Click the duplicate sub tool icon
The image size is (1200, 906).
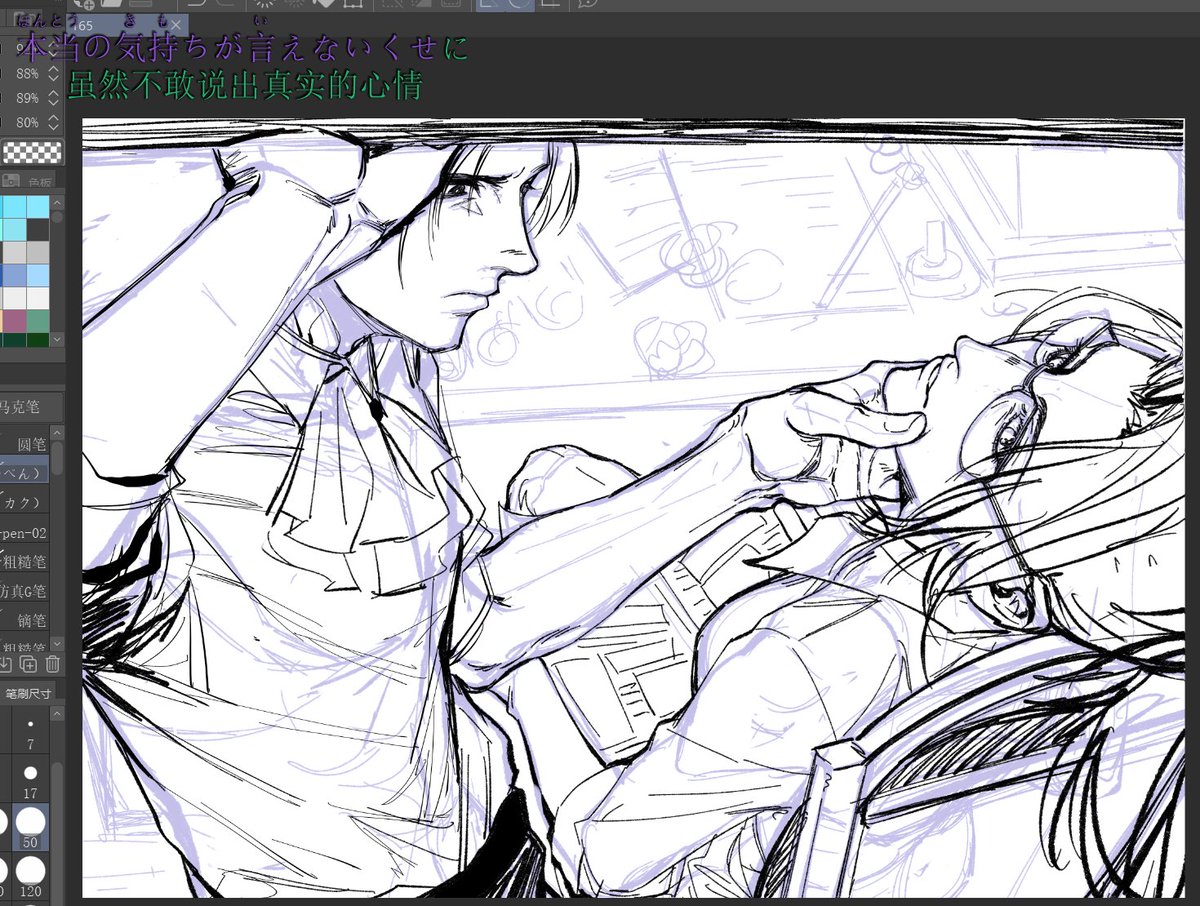click(29, 663)
